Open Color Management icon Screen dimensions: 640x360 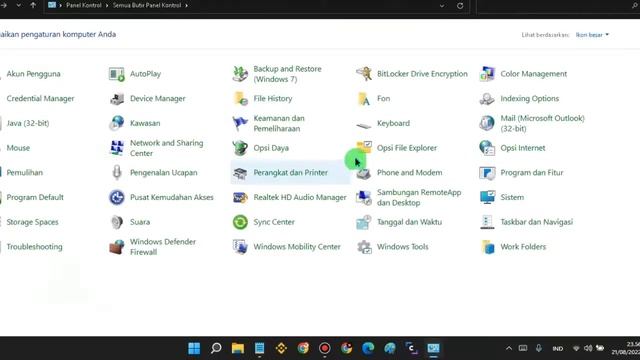(x=487, y=74)
